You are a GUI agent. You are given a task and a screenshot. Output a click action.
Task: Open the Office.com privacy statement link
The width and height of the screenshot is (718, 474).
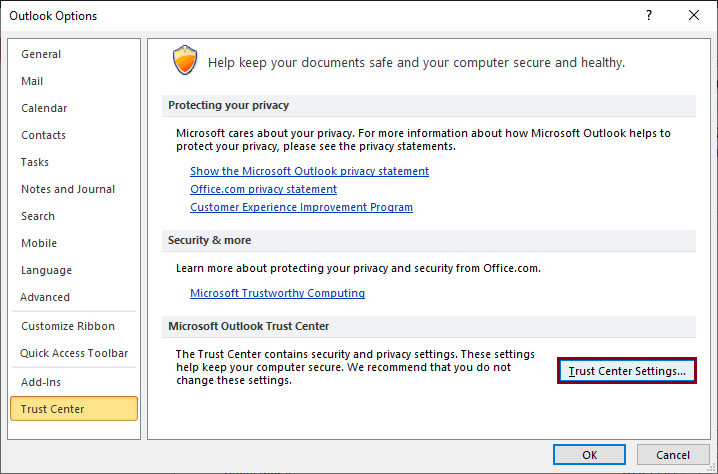[x=263, y=189]
